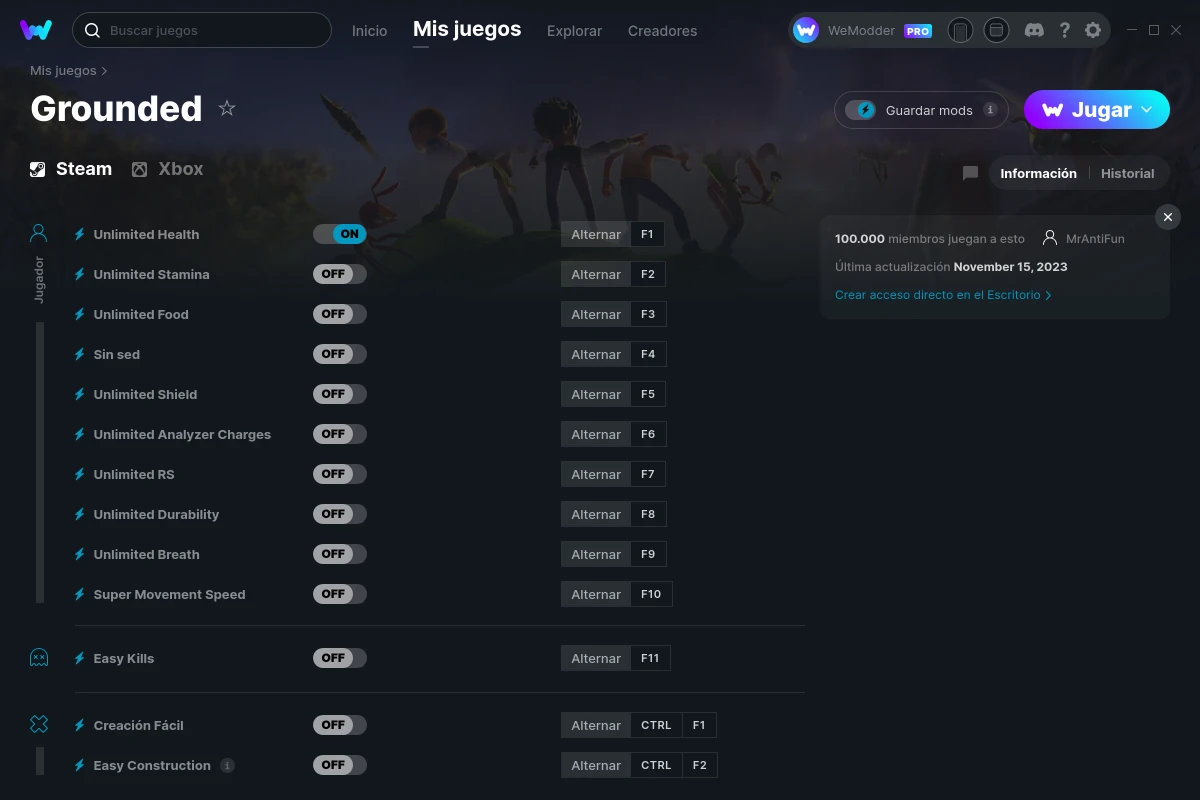Click Alternar for Unlimited Breath

596,554
